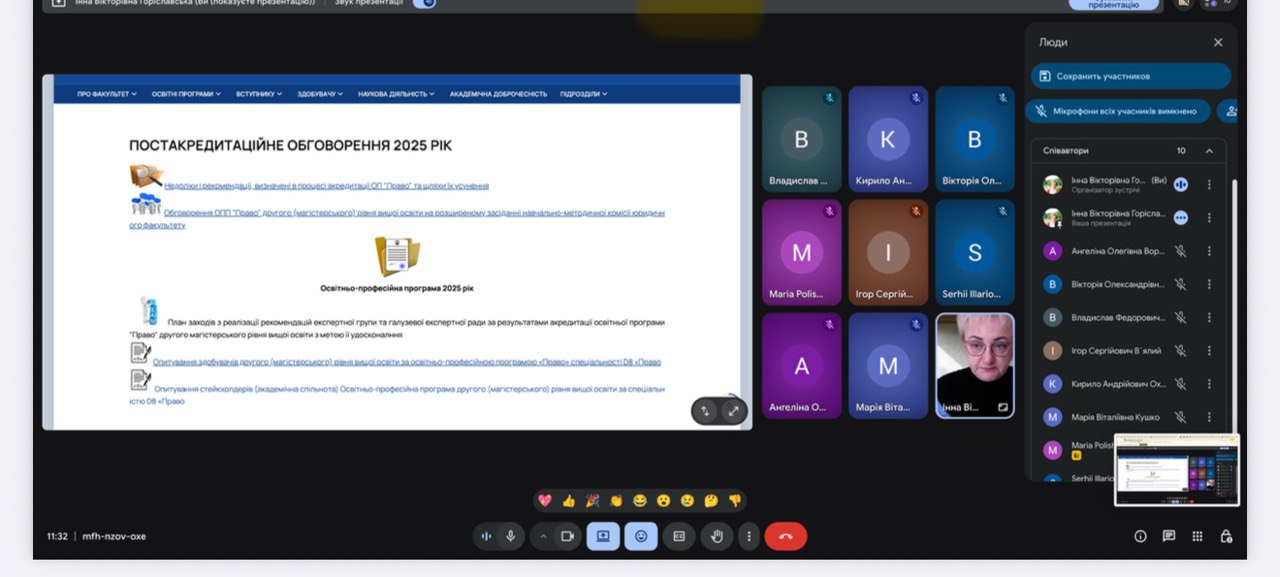
Task: Open link Обговорення ОПП "Право"
Action: point(397,218)
